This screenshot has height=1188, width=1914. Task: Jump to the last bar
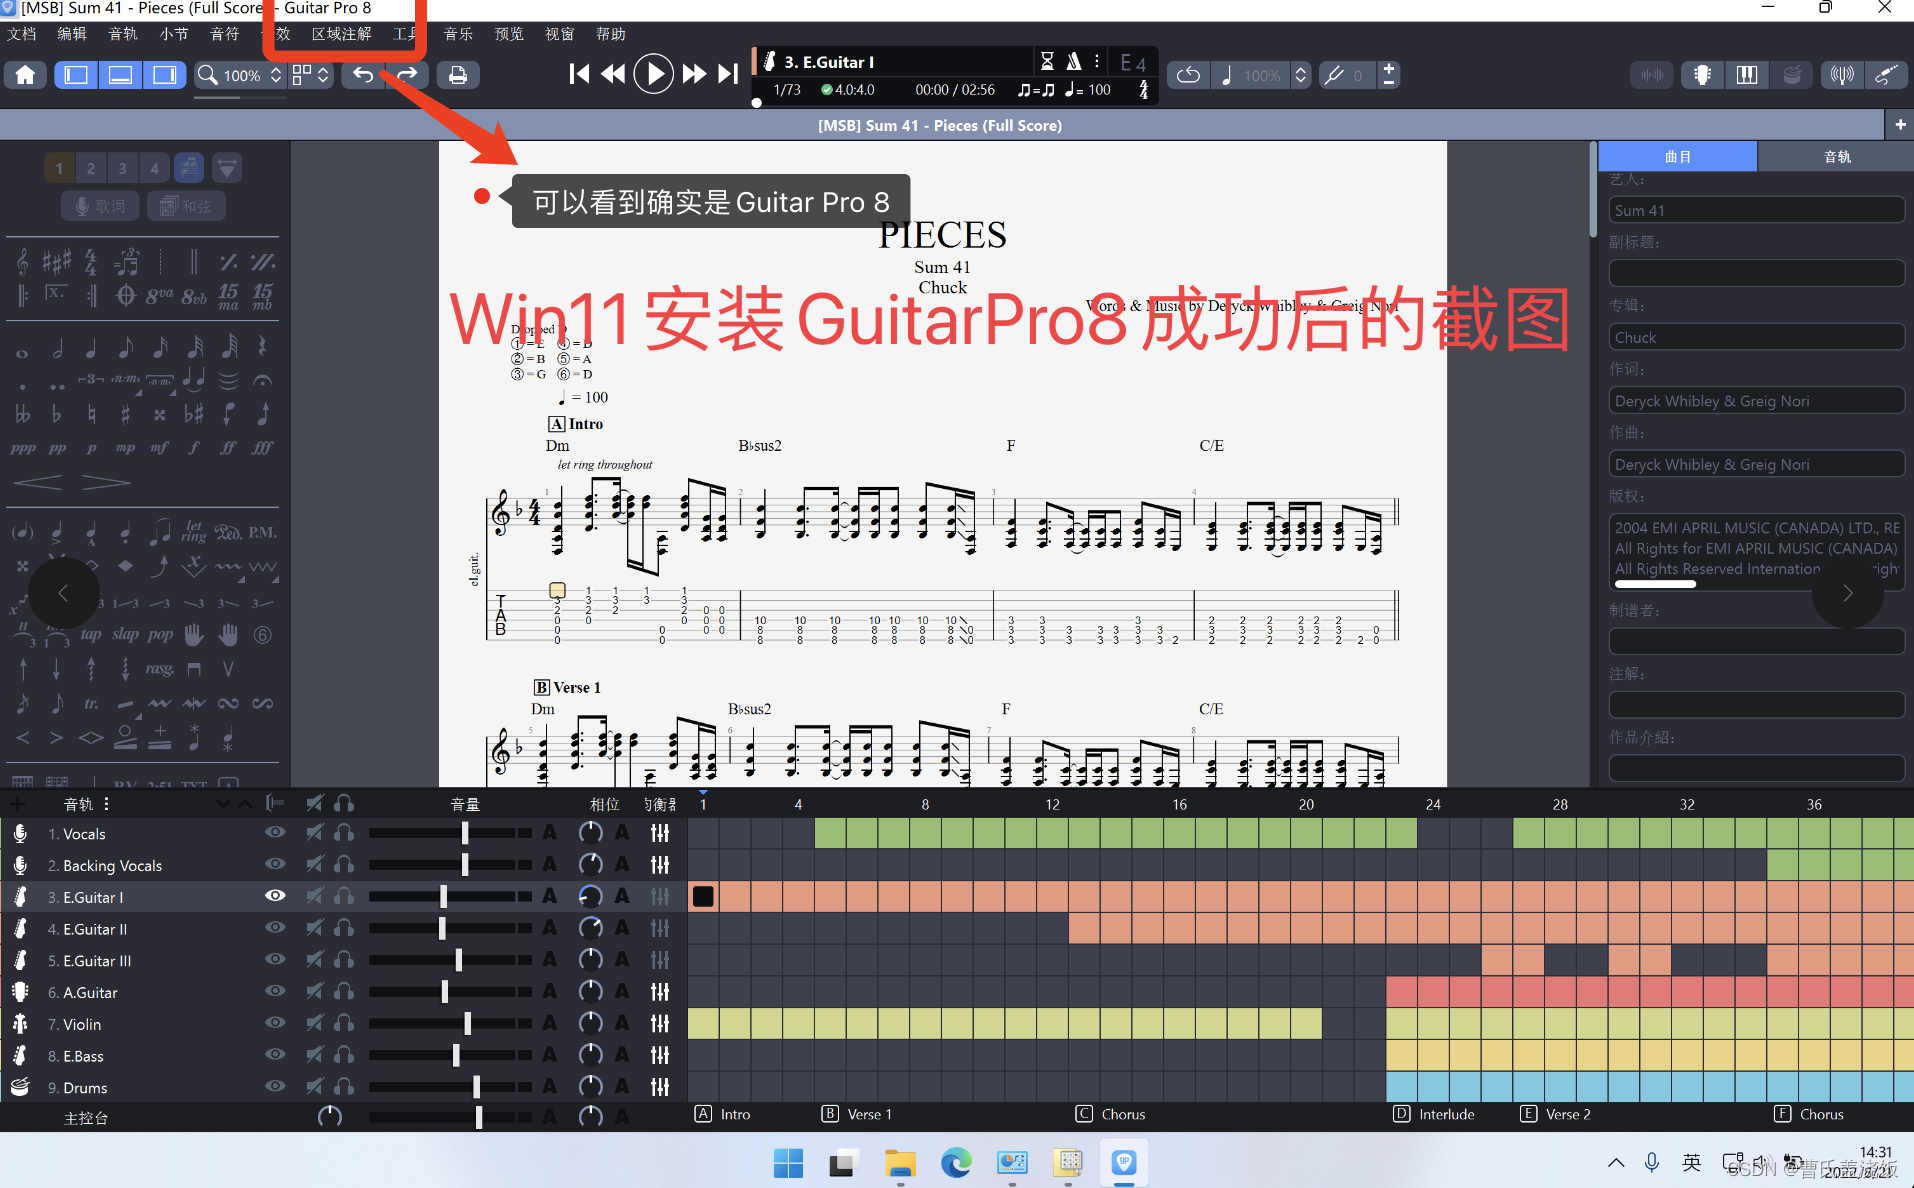(728, 74)
